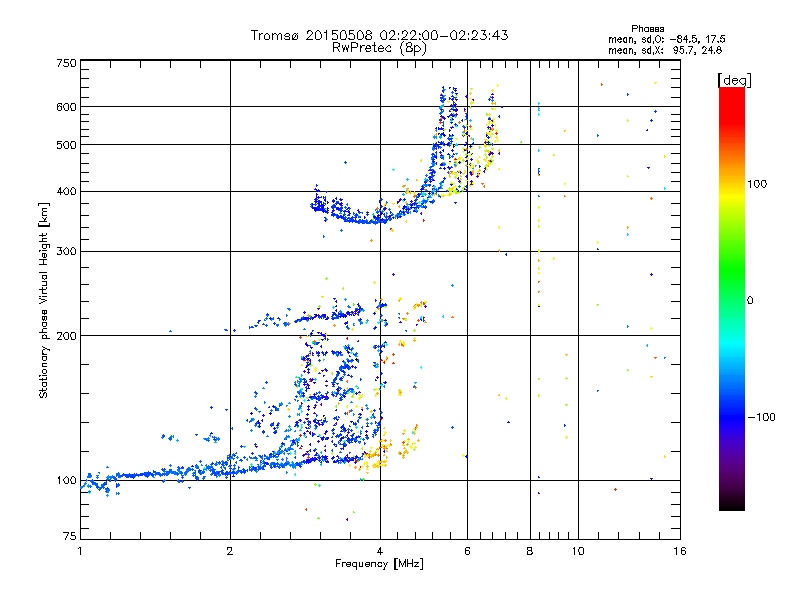The image size is (800, 600).
Task: Click the "Frequency [MHz]" axis label
Action: (379, 564)
